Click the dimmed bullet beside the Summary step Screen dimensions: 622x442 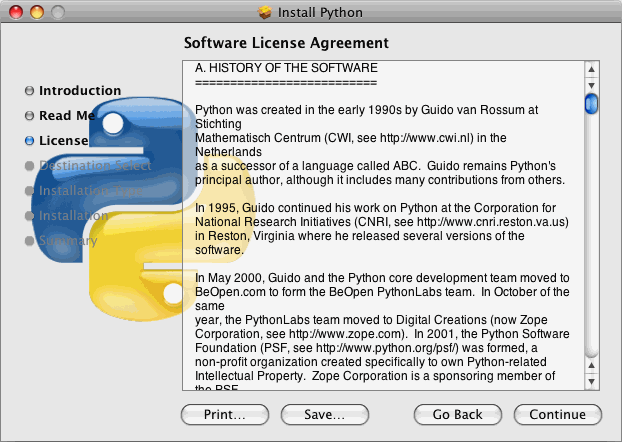[29, 241]
